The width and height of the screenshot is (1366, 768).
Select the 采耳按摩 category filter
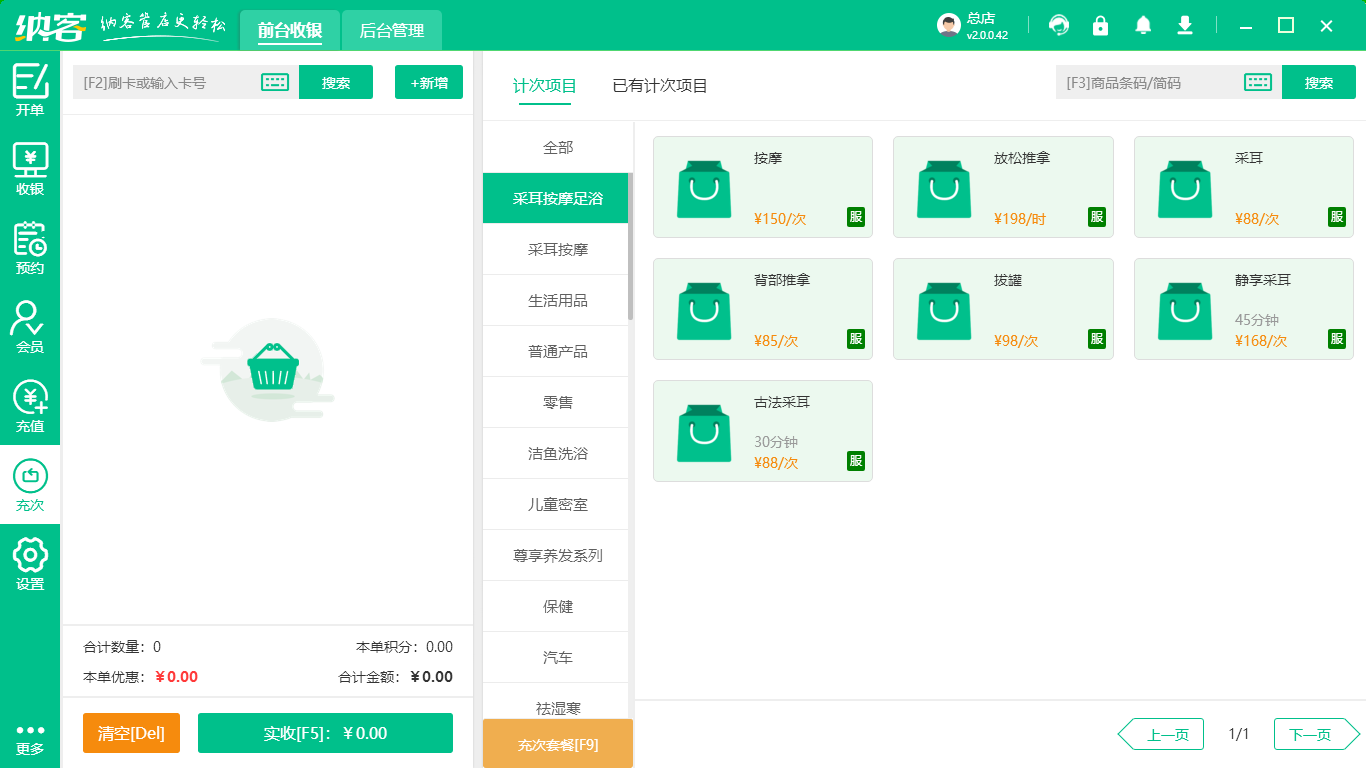tap(557, 249)
